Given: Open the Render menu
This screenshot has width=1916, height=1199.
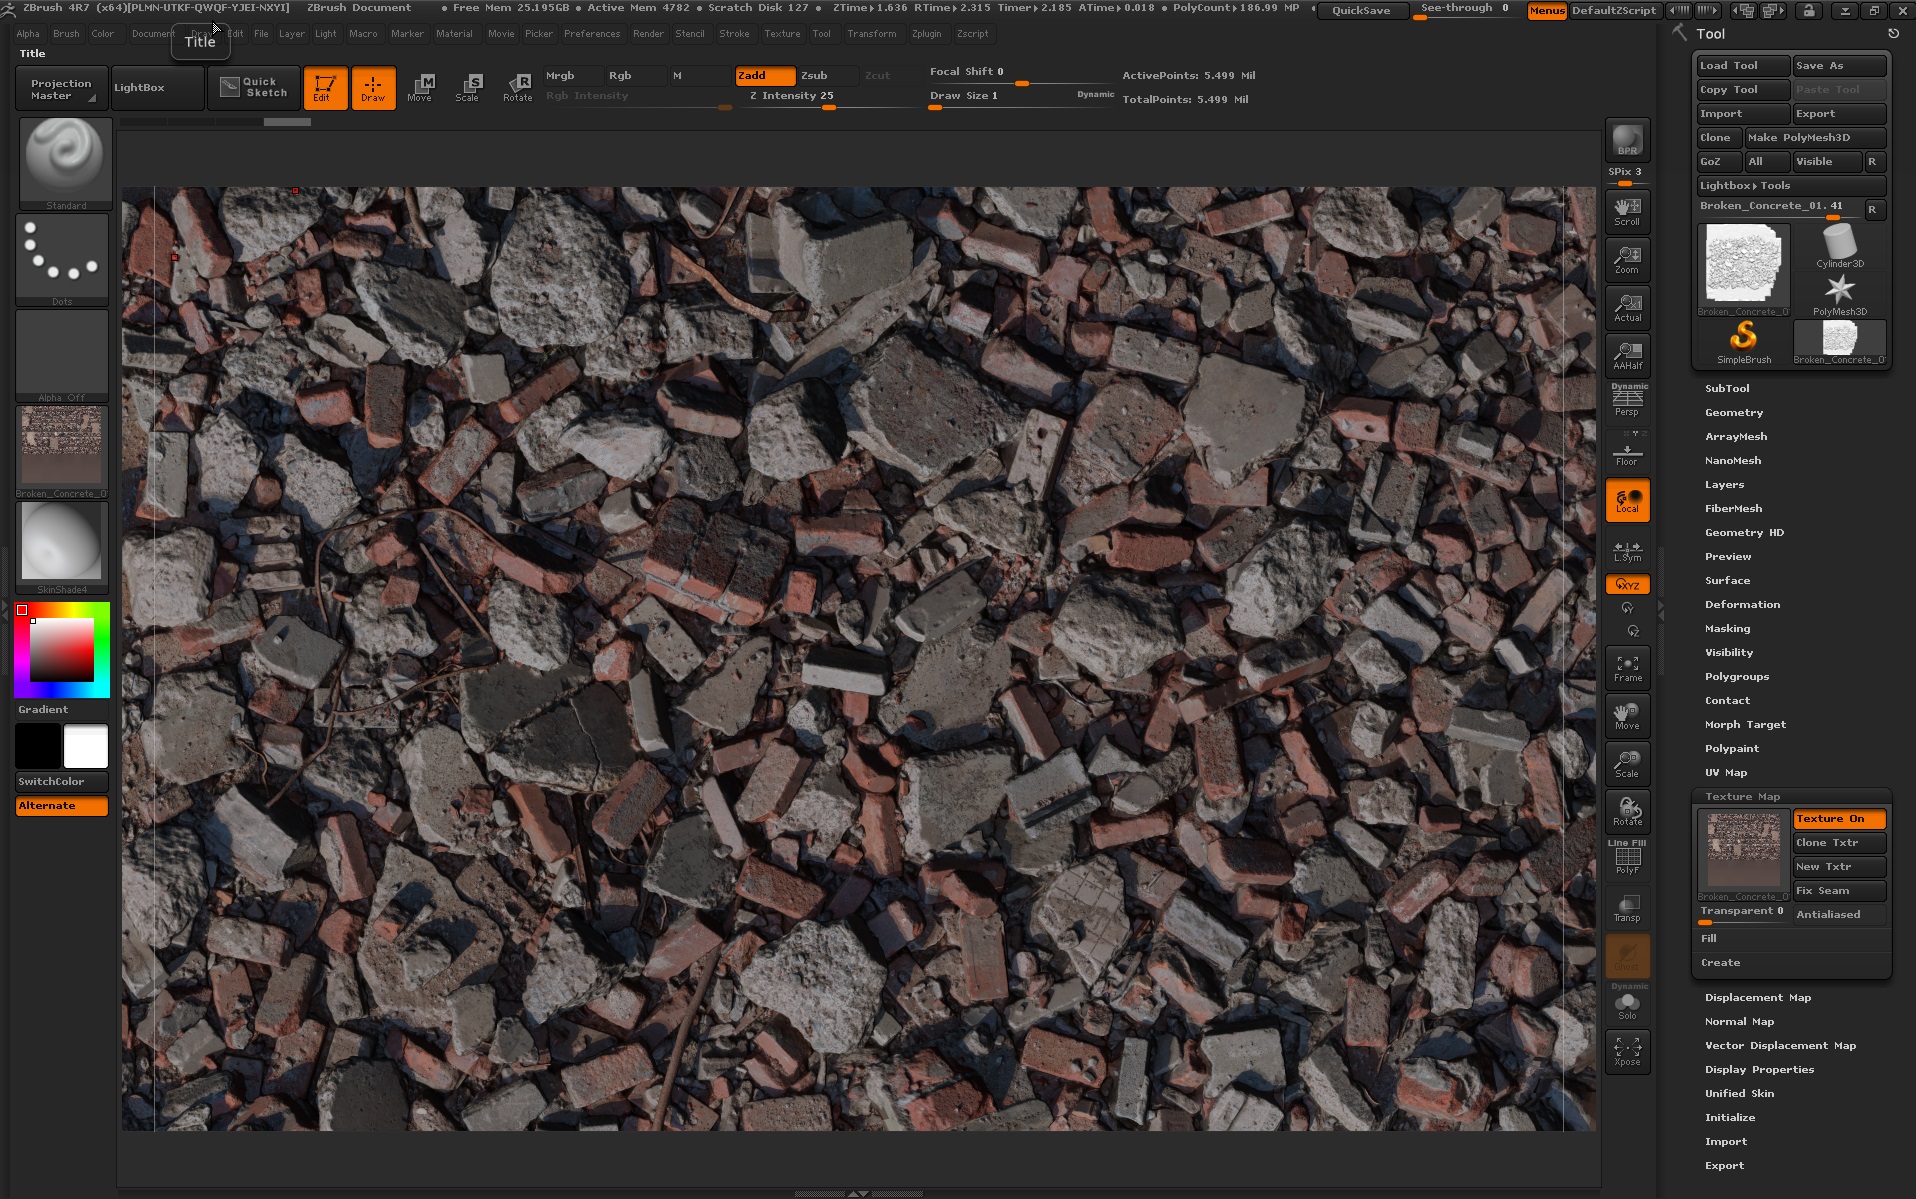Looking at the screenshot, I should 648,34.
